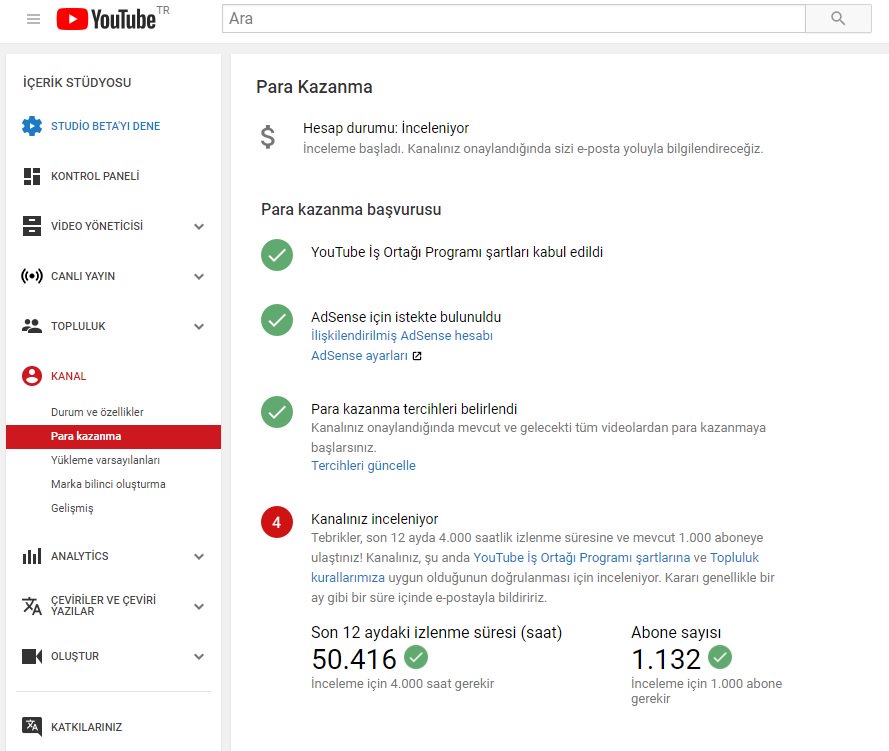Screen dimensions: 889x751
Task: Click the Kontrol Paneli dashboard icon
Action: coord(32,176)
